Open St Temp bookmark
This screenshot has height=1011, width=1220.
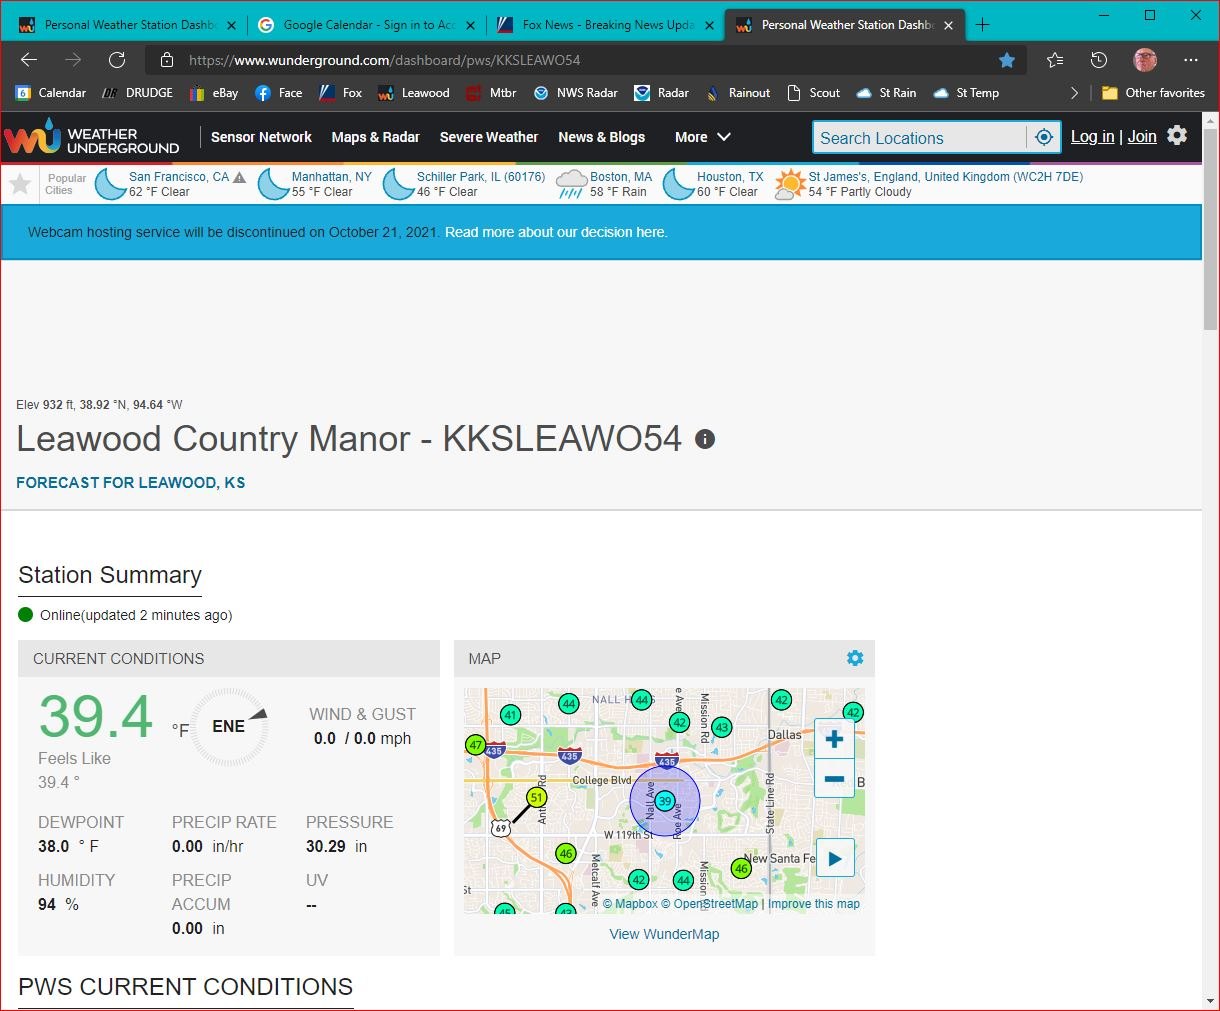pos(966,93)
